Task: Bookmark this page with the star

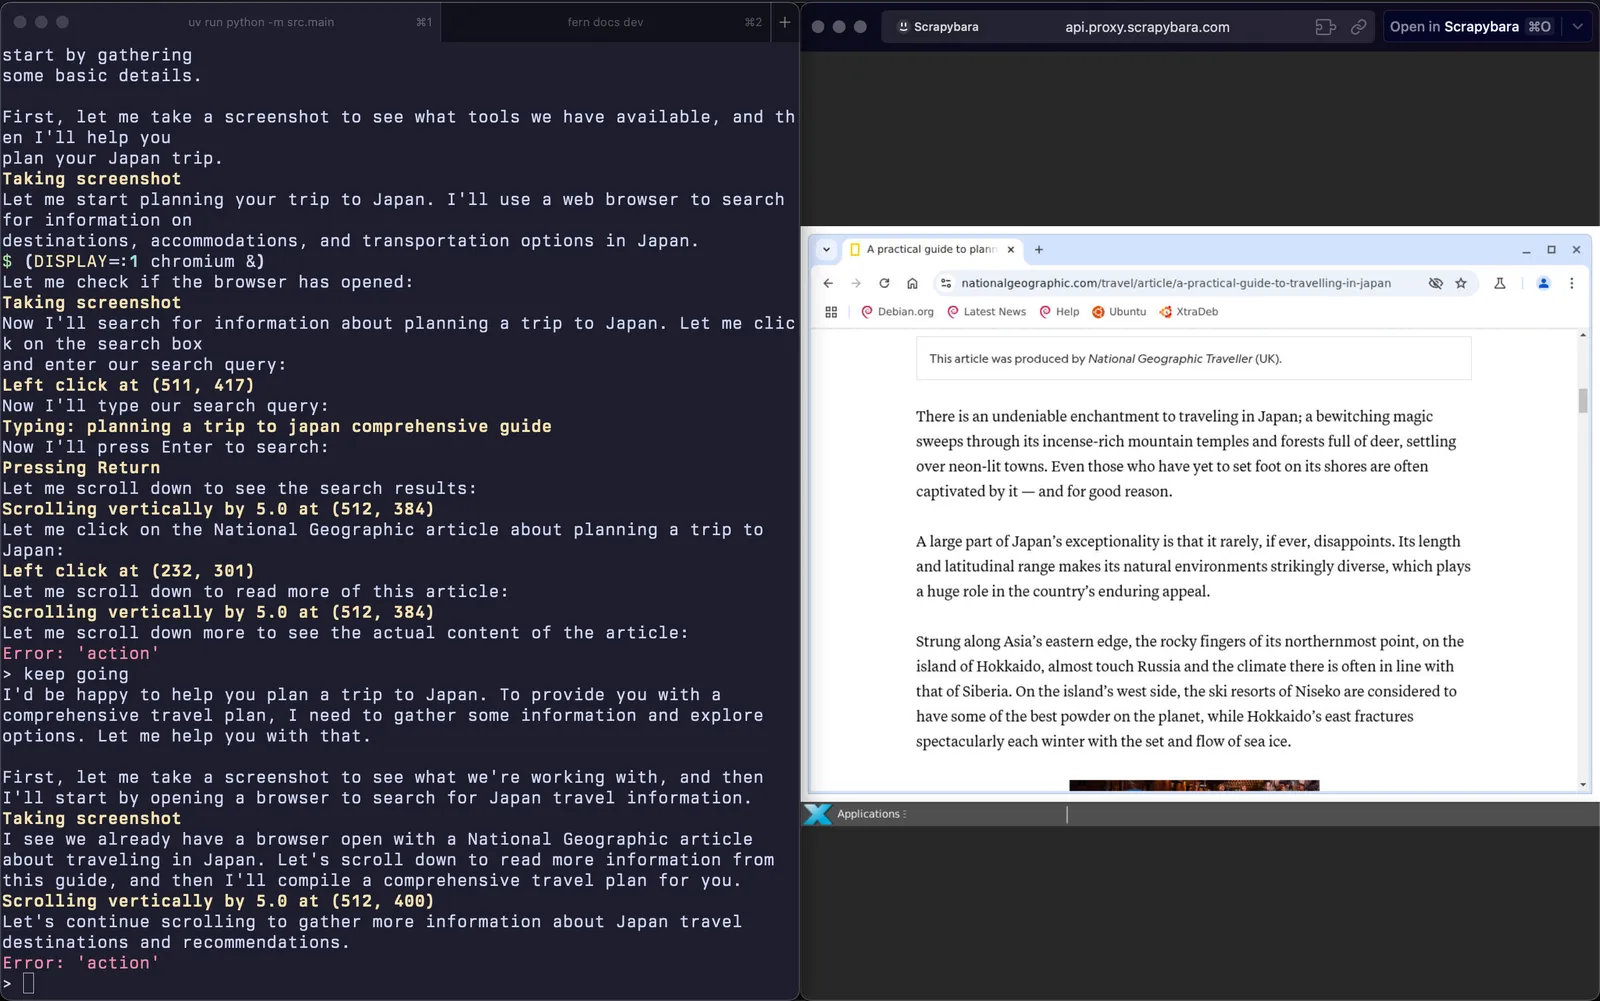Action: click(1461, 283)
